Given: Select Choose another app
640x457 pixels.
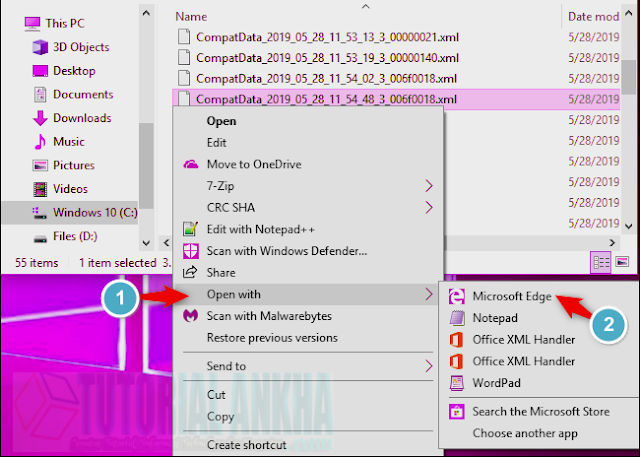Looking at the screenshot, I should pyautogui.click(x=525, y=433).
